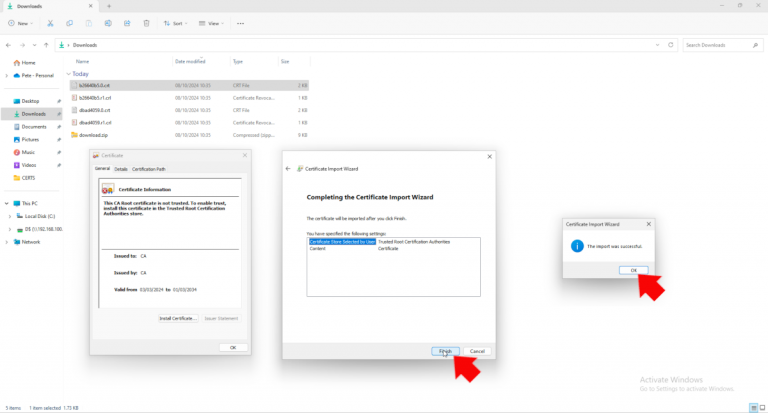Click the Delete trash icon in toolbar
The image size is (768, 413).
coord(146,22)
